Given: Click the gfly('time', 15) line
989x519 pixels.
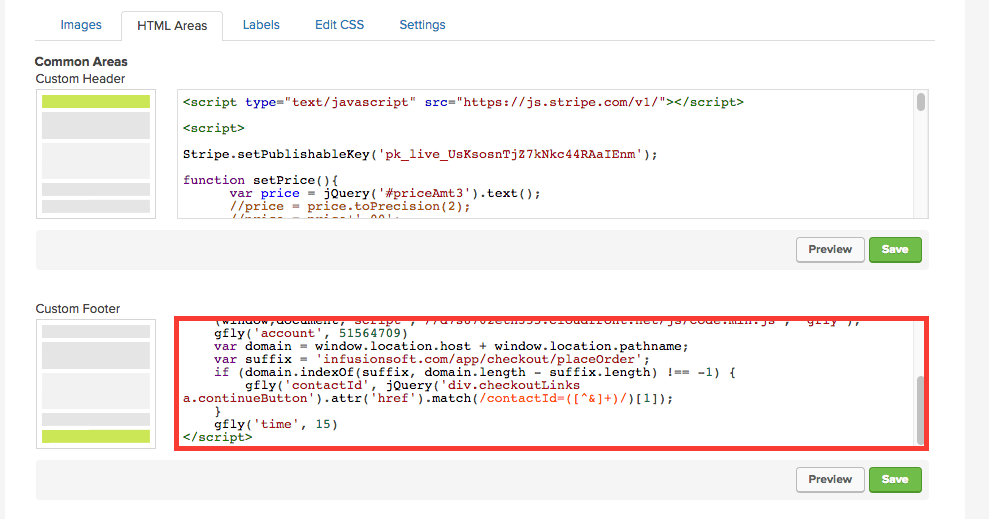Looking at the screenshot, I should [x=276, y=424].
